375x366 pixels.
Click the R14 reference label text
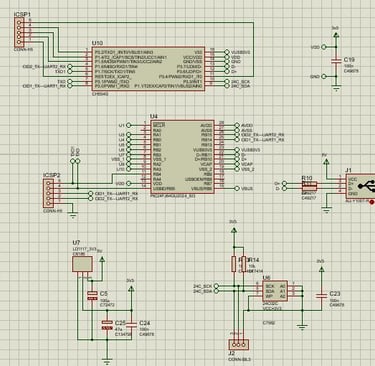(x=254, y=260)
